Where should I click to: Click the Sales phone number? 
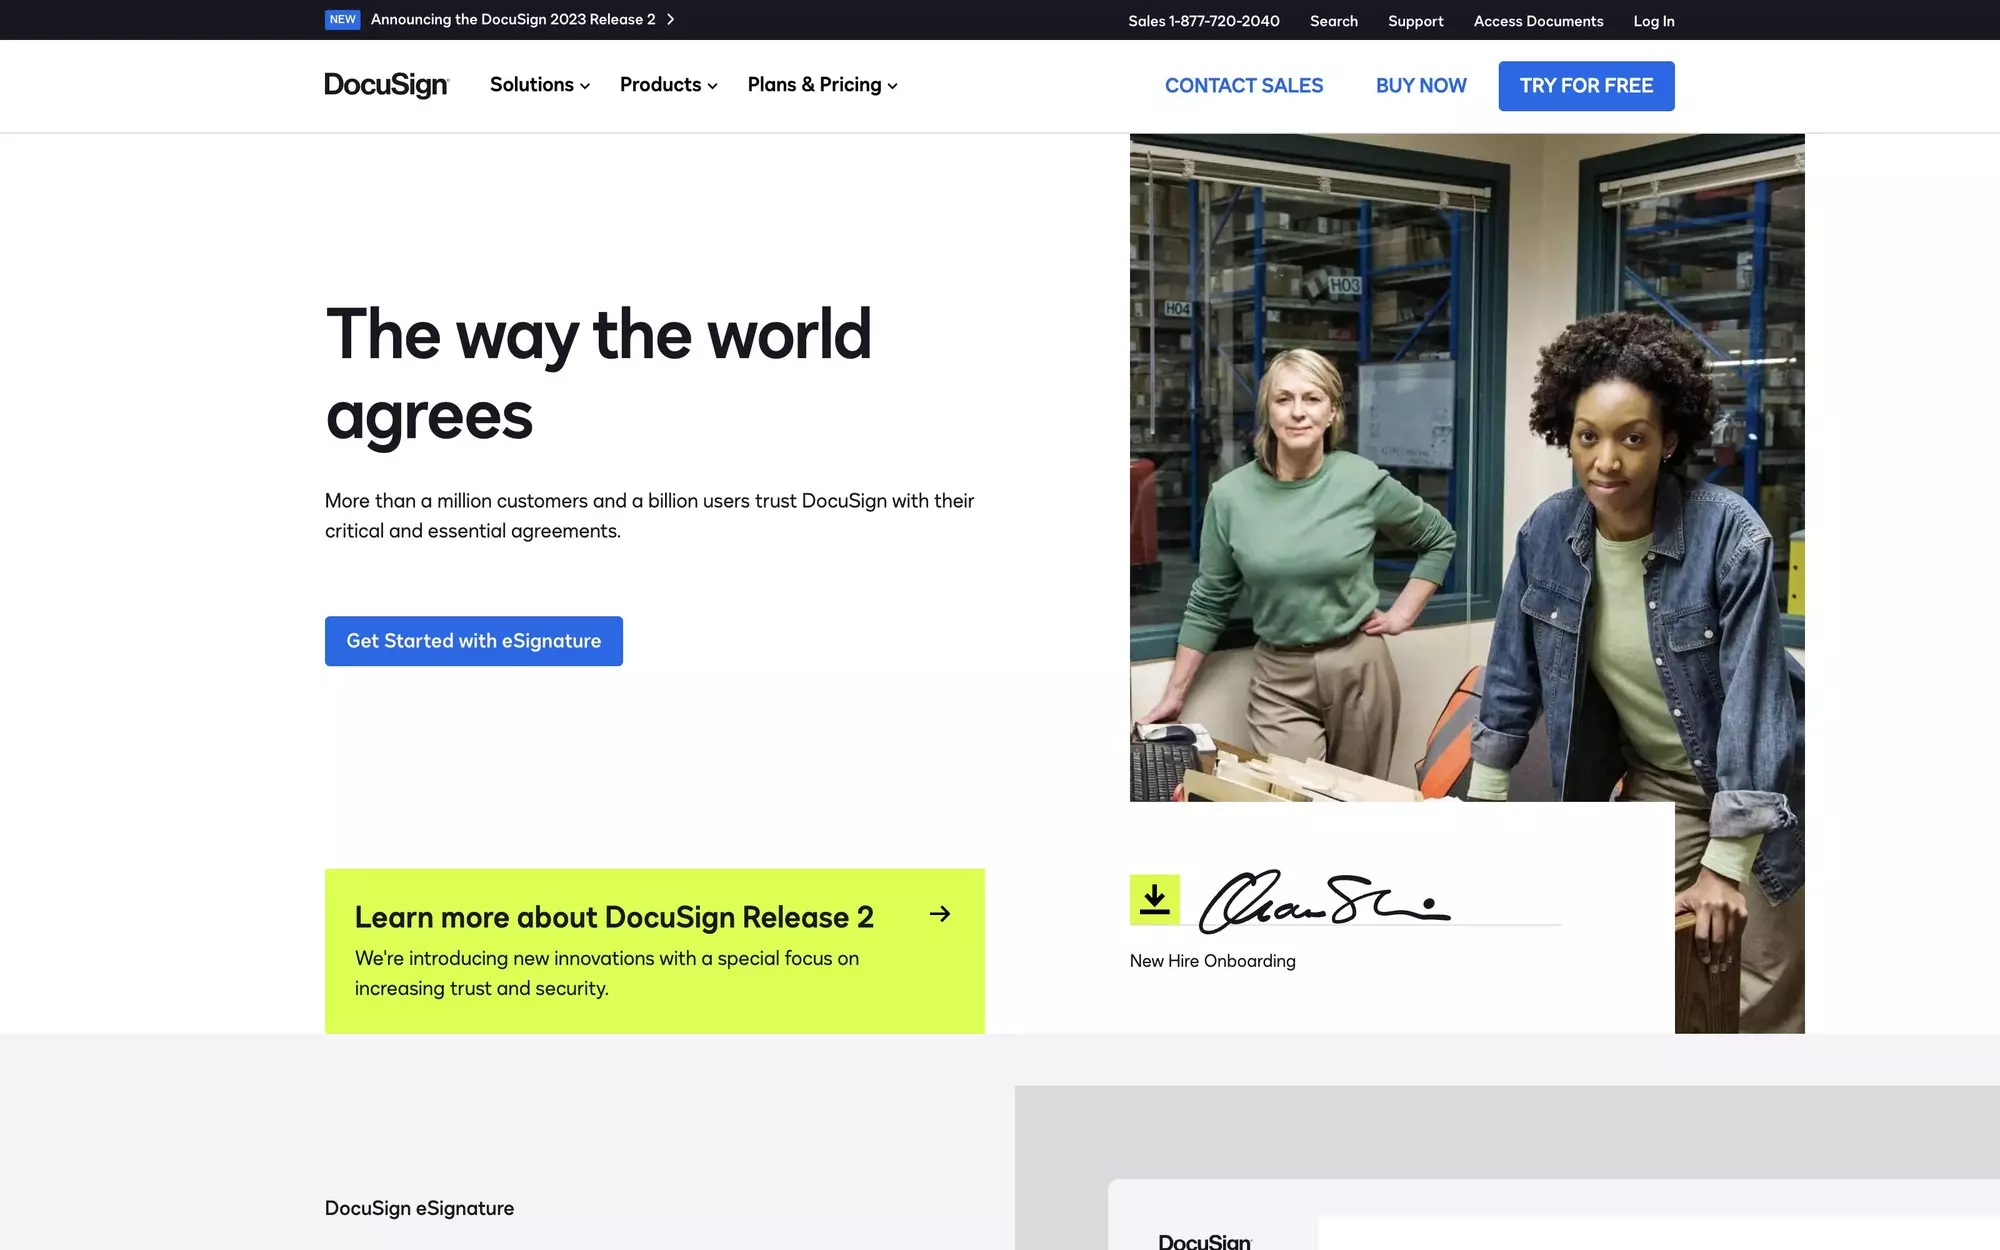point(1204,20)
